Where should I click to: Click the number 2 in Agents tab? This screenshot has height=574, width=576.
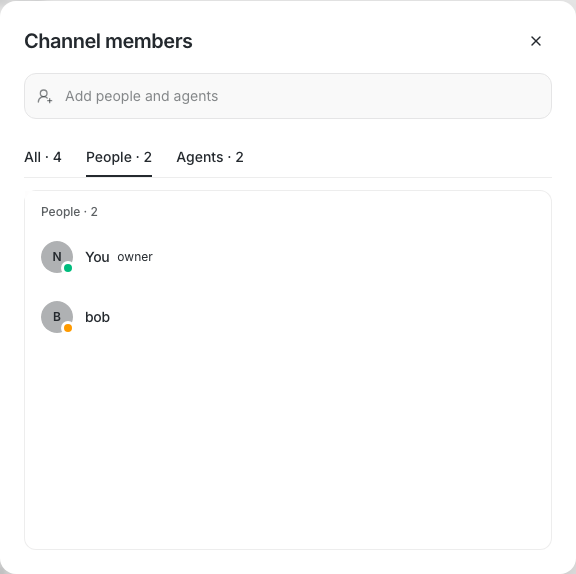click(x=239, y=157)
